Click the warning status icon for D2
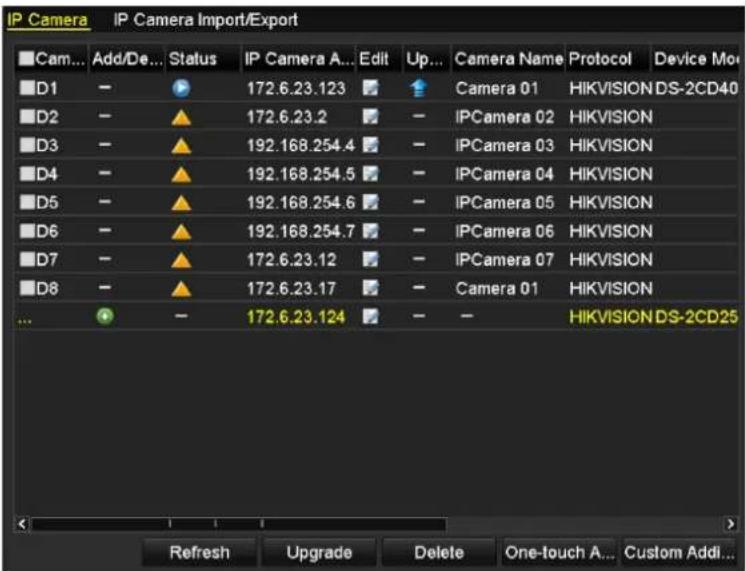Screen dimensions: 745x571 (181, 118)
